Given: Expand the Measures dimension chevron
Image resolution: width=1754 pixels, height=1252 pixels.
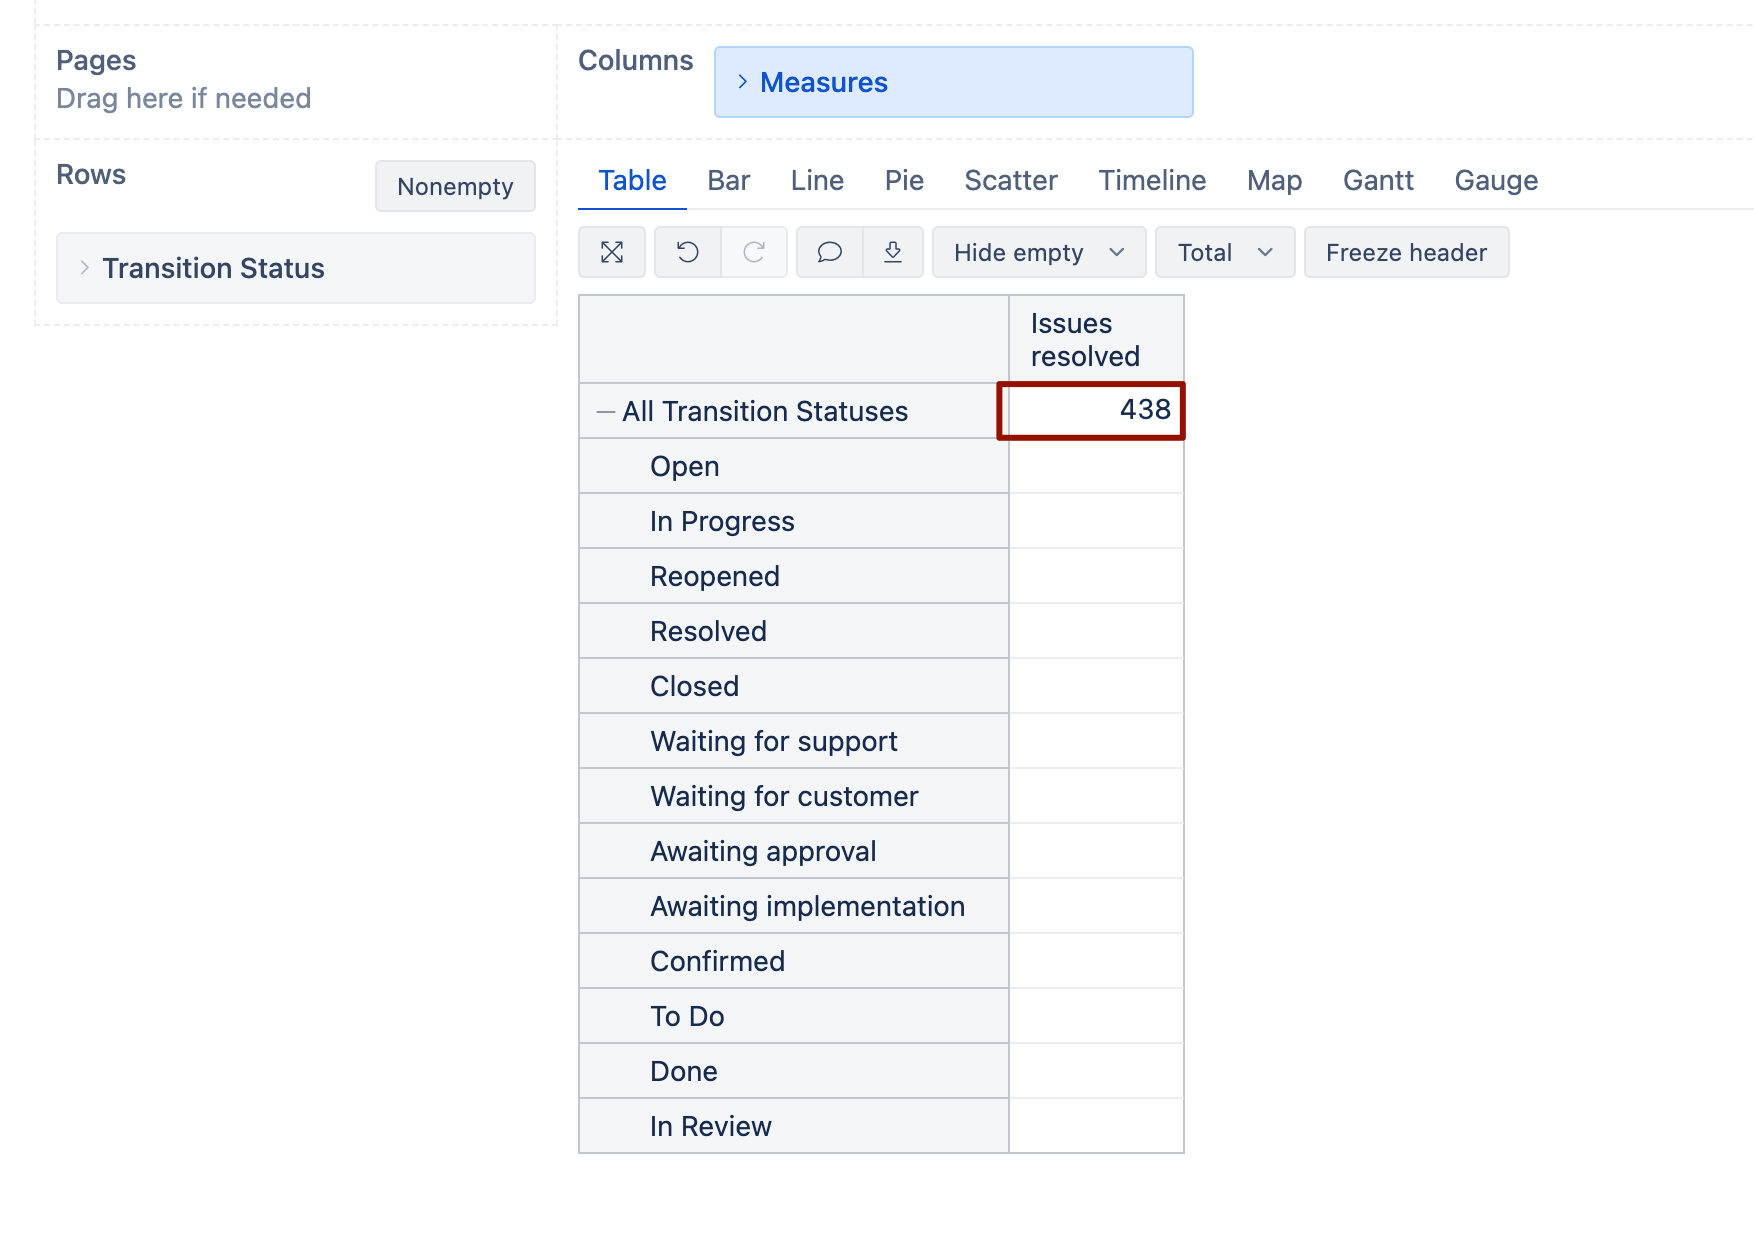Looking at the screenshot, I should (x=743, y=82).
